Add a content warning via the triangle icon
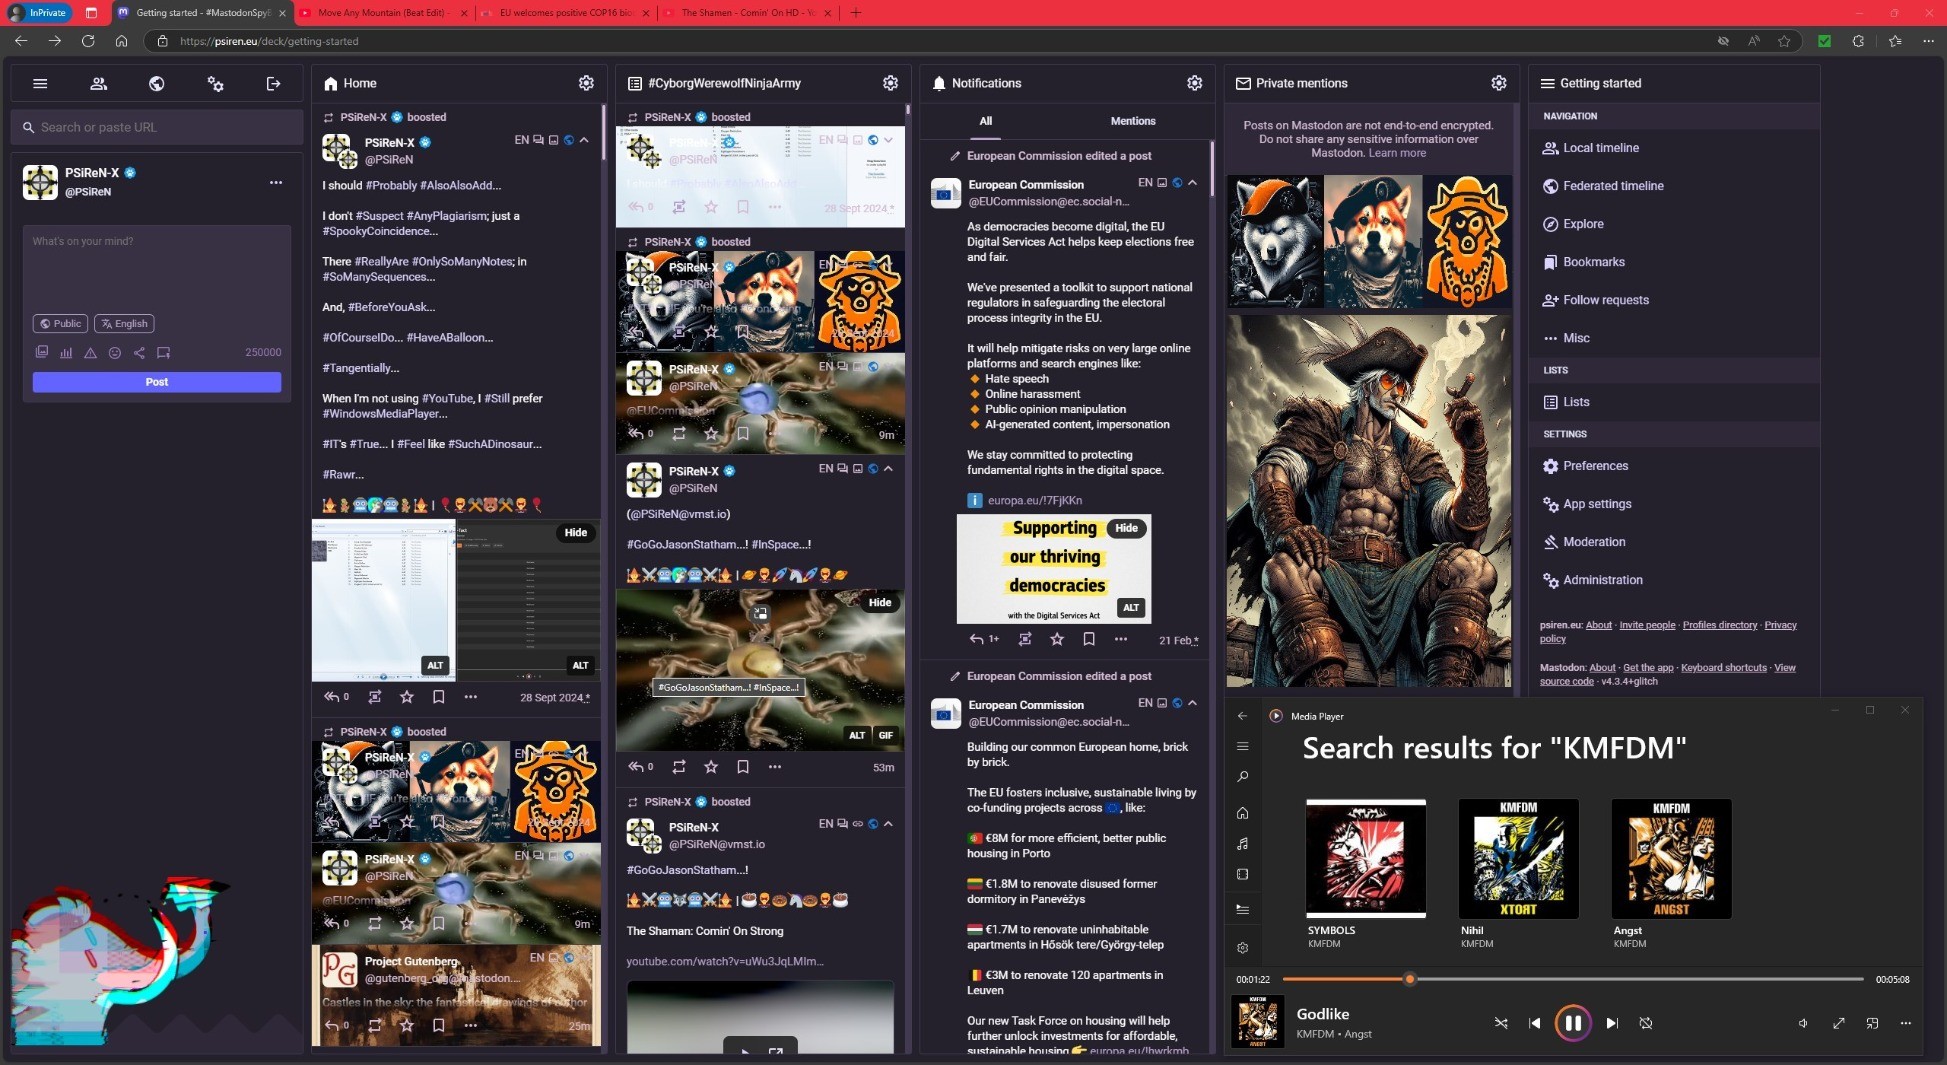Screen dimensions: 1947x1065 (x=90, y=352)
